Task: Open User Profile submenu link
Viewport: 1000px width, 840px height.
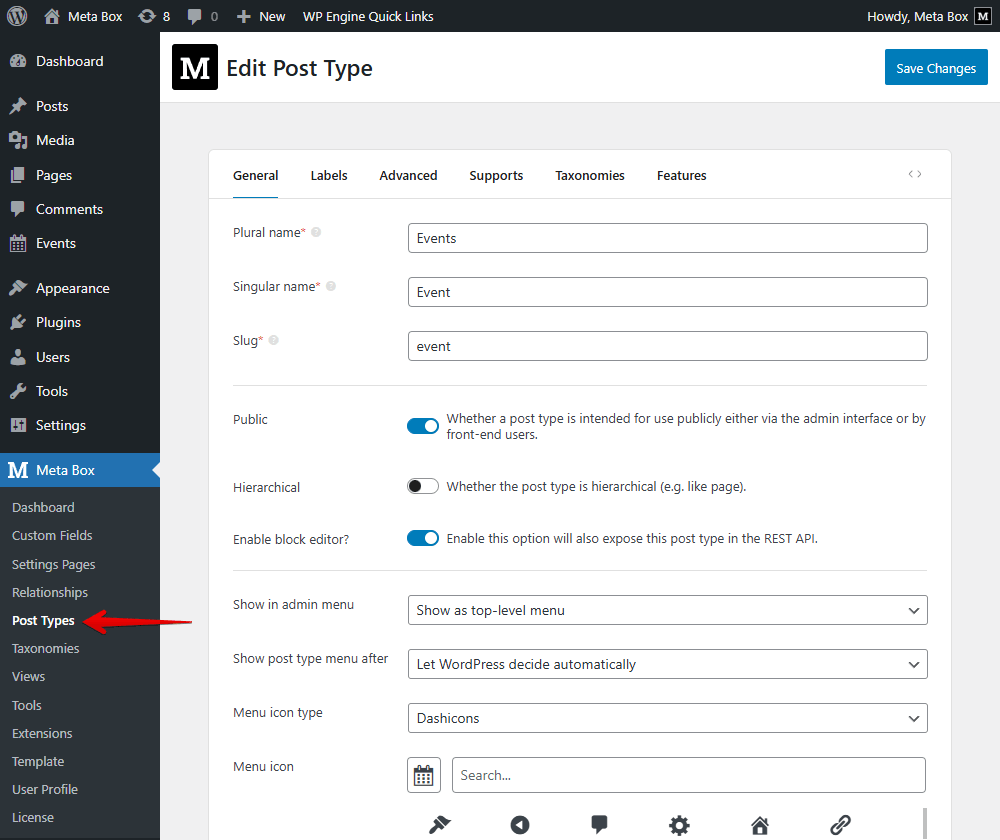Action: tap(45, 790)
